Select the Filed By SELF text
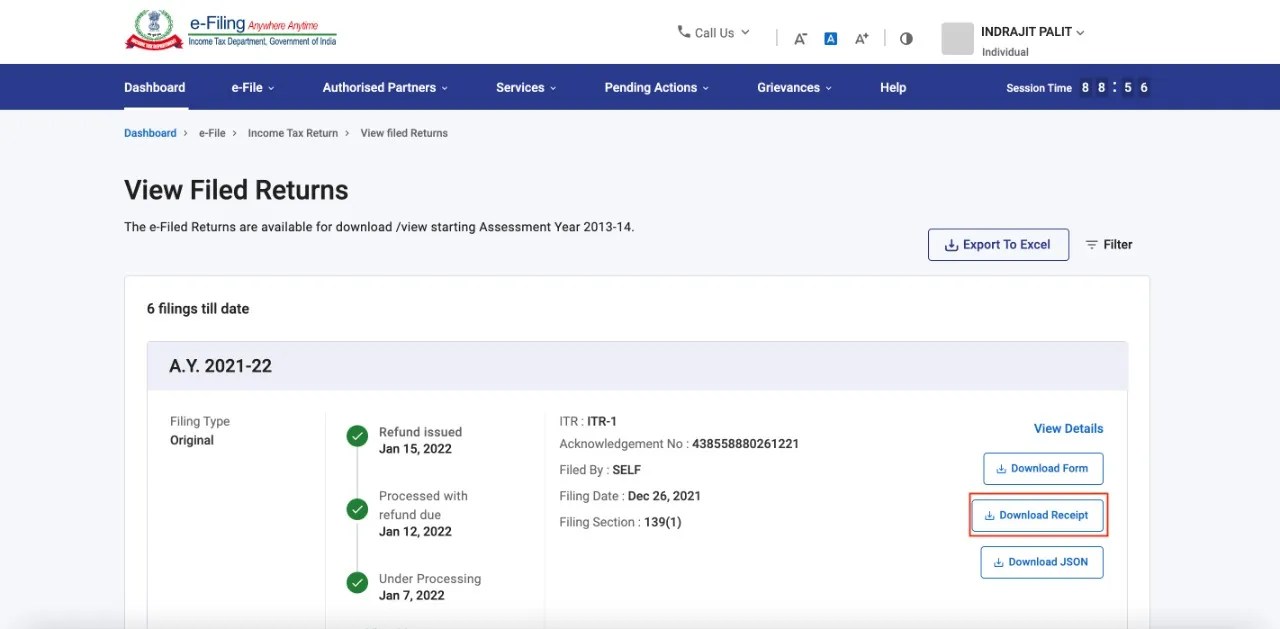Viewport: 1280px width, 629px height. click(x=600, y=470)
